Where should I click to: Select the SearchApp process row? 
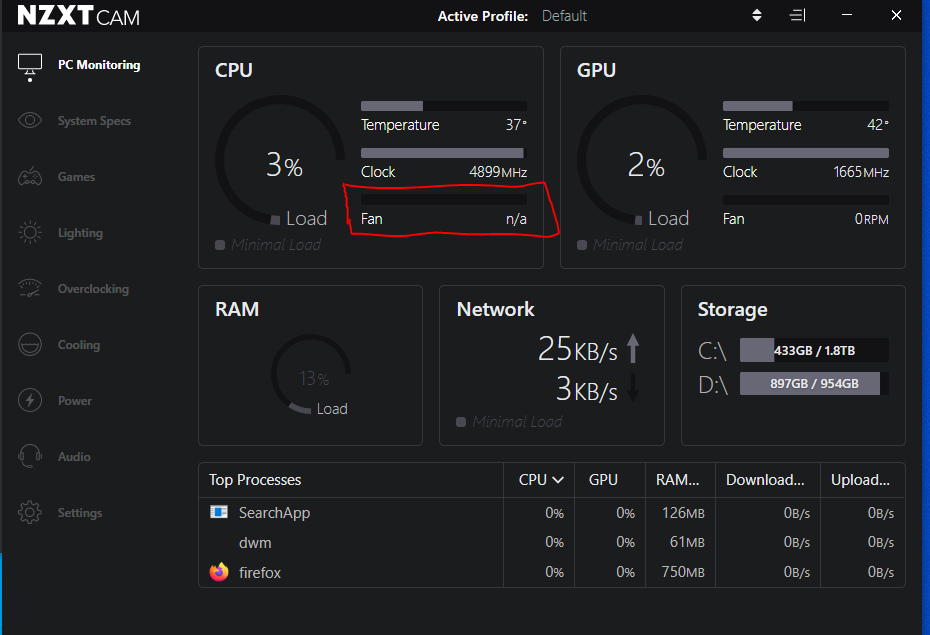[552, 513]
